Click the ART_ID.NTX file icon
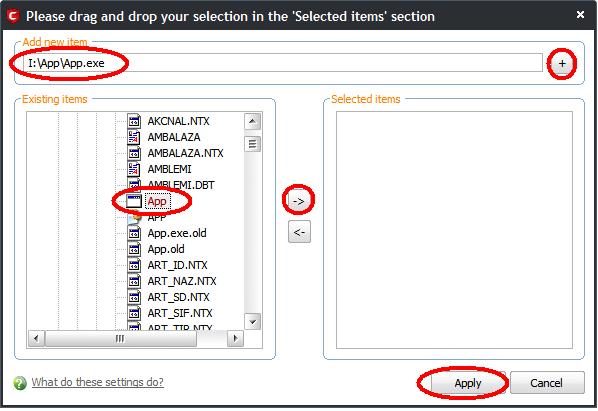This screenshot has height=411, width=598. point(134,265)
